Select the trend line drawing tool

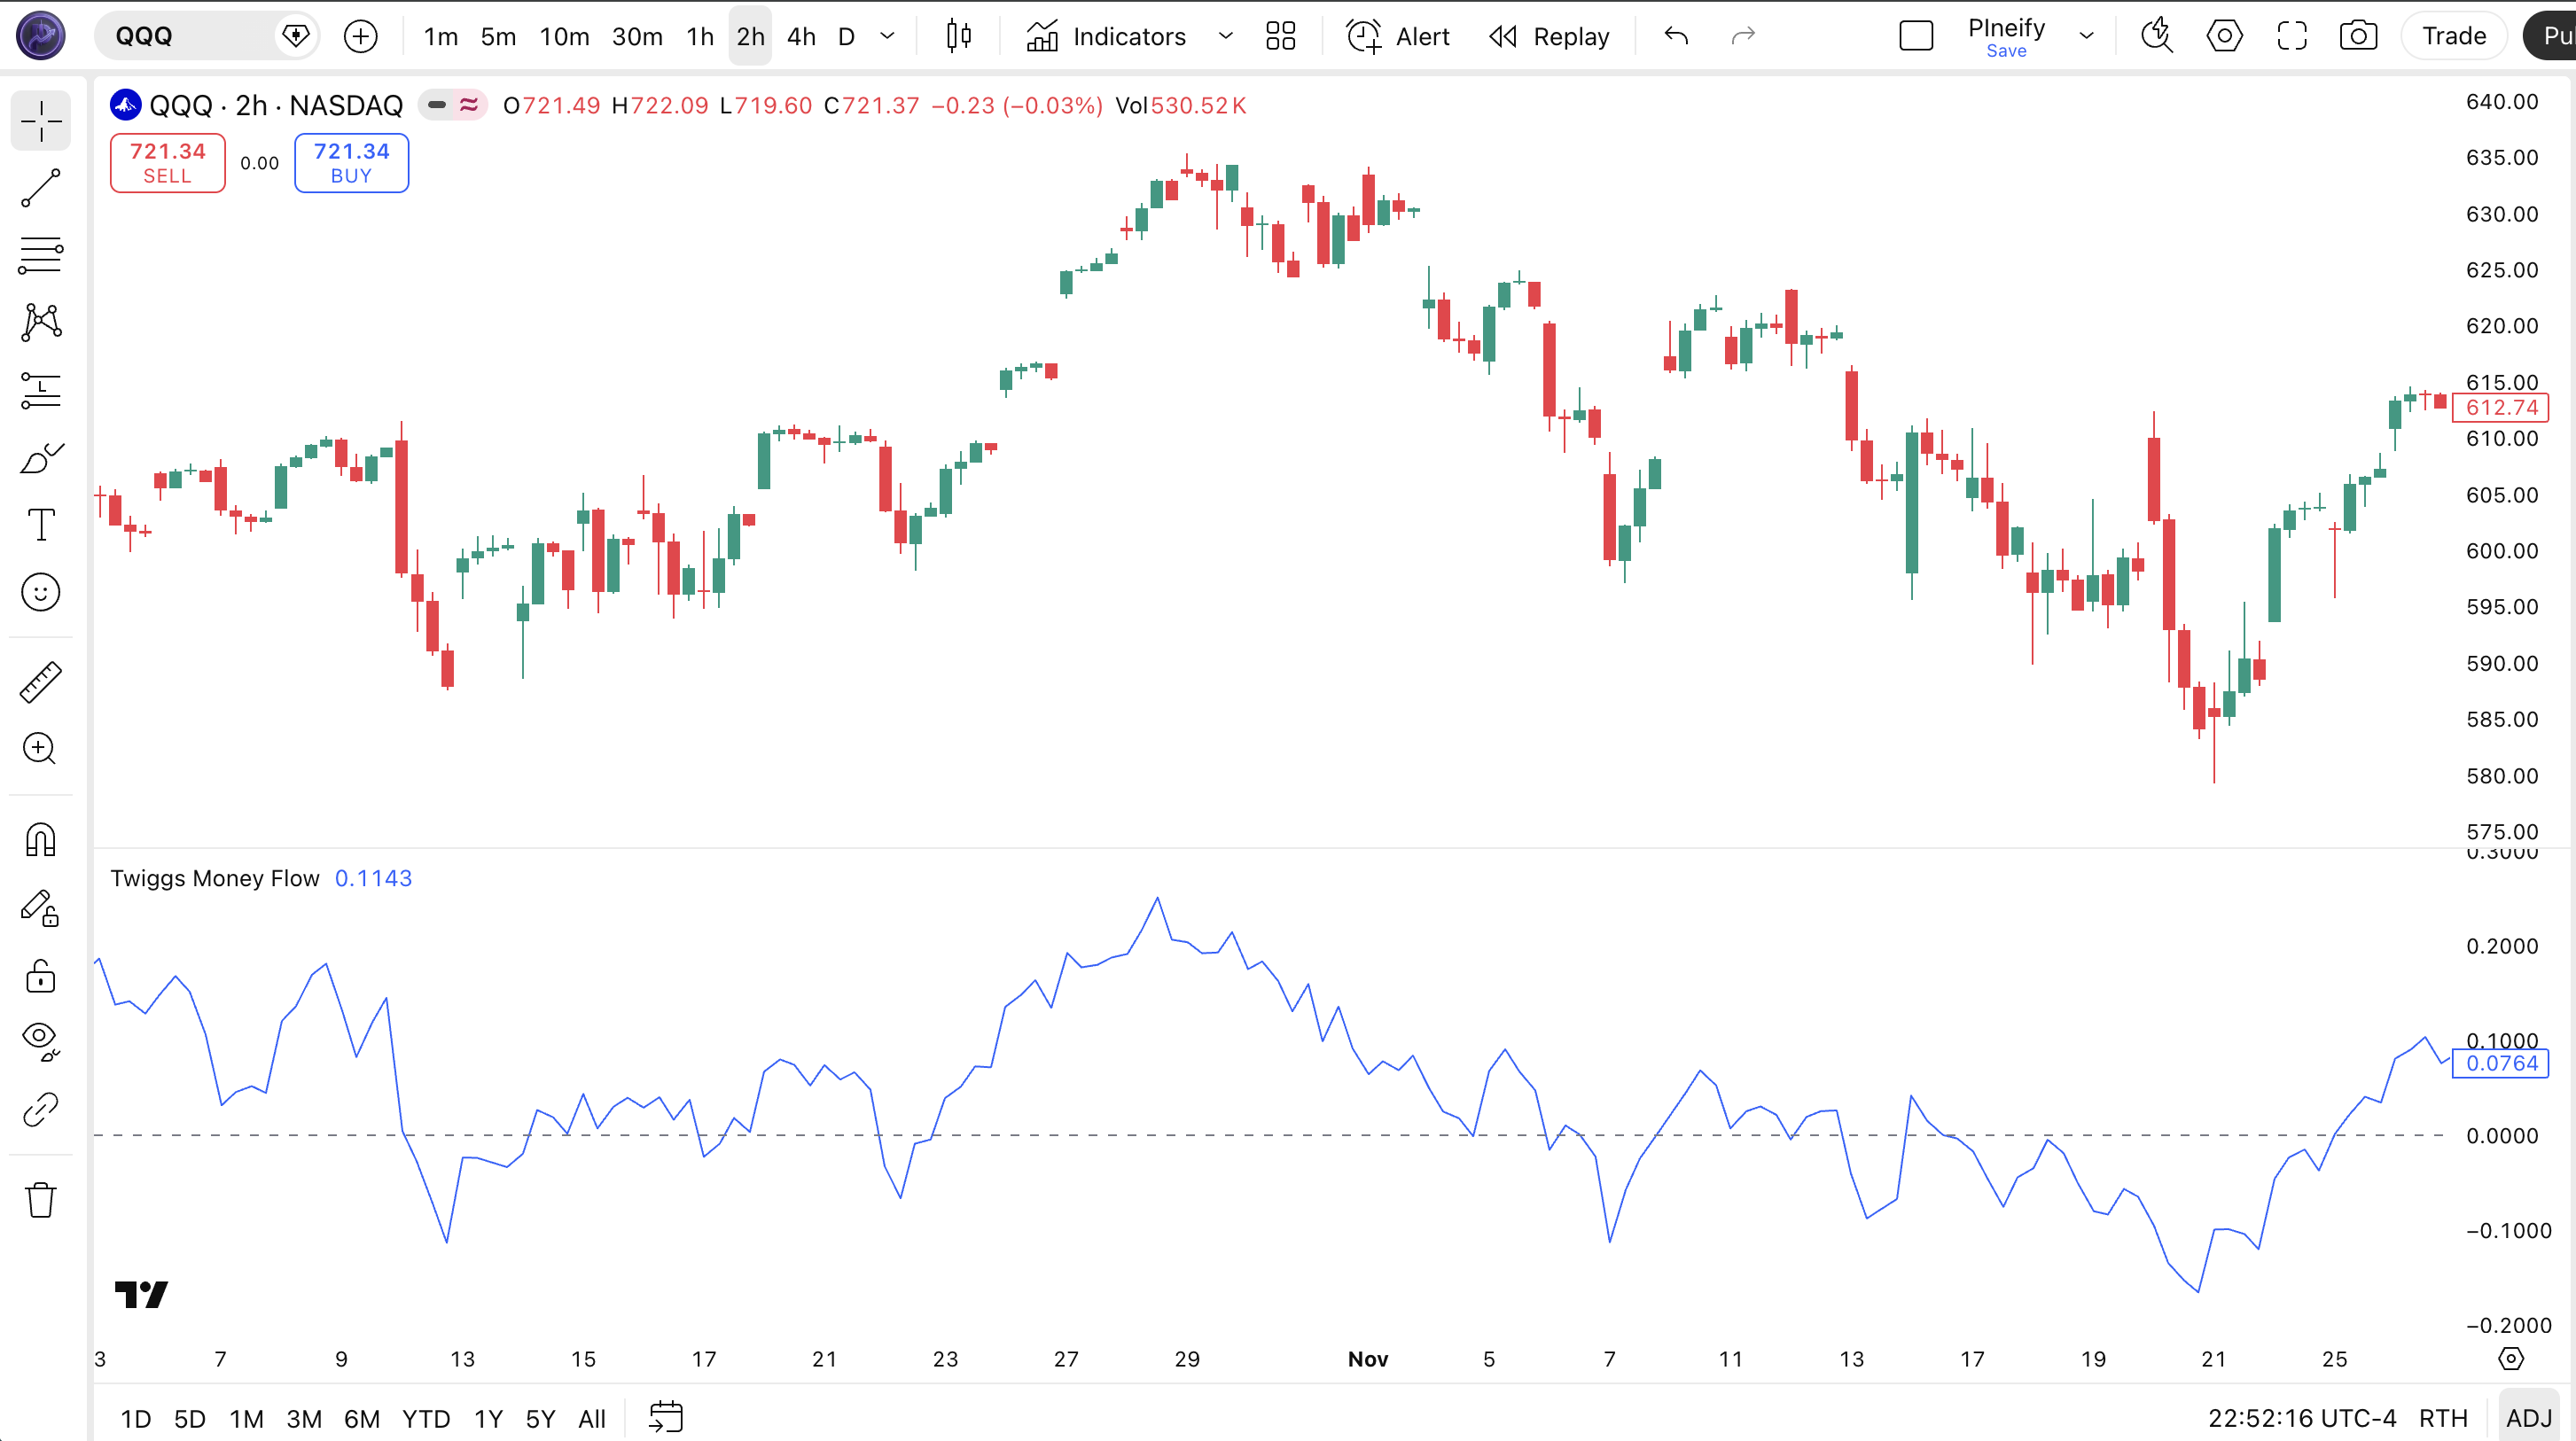point(41,188)
